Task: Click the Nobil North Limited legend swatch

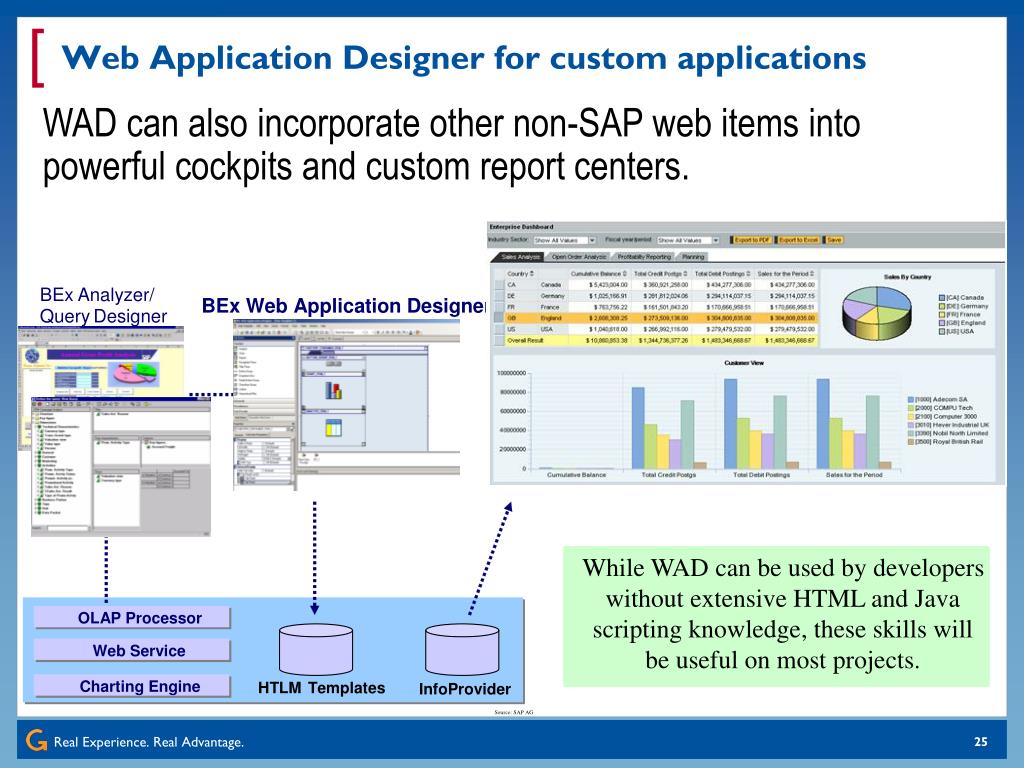Action: [x=910, y=433]
